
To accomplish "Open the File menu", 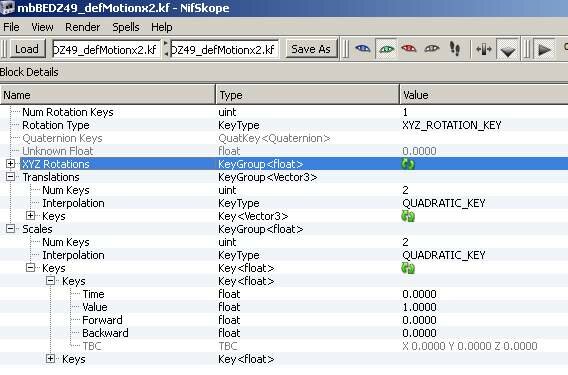I will coord(11,27).
